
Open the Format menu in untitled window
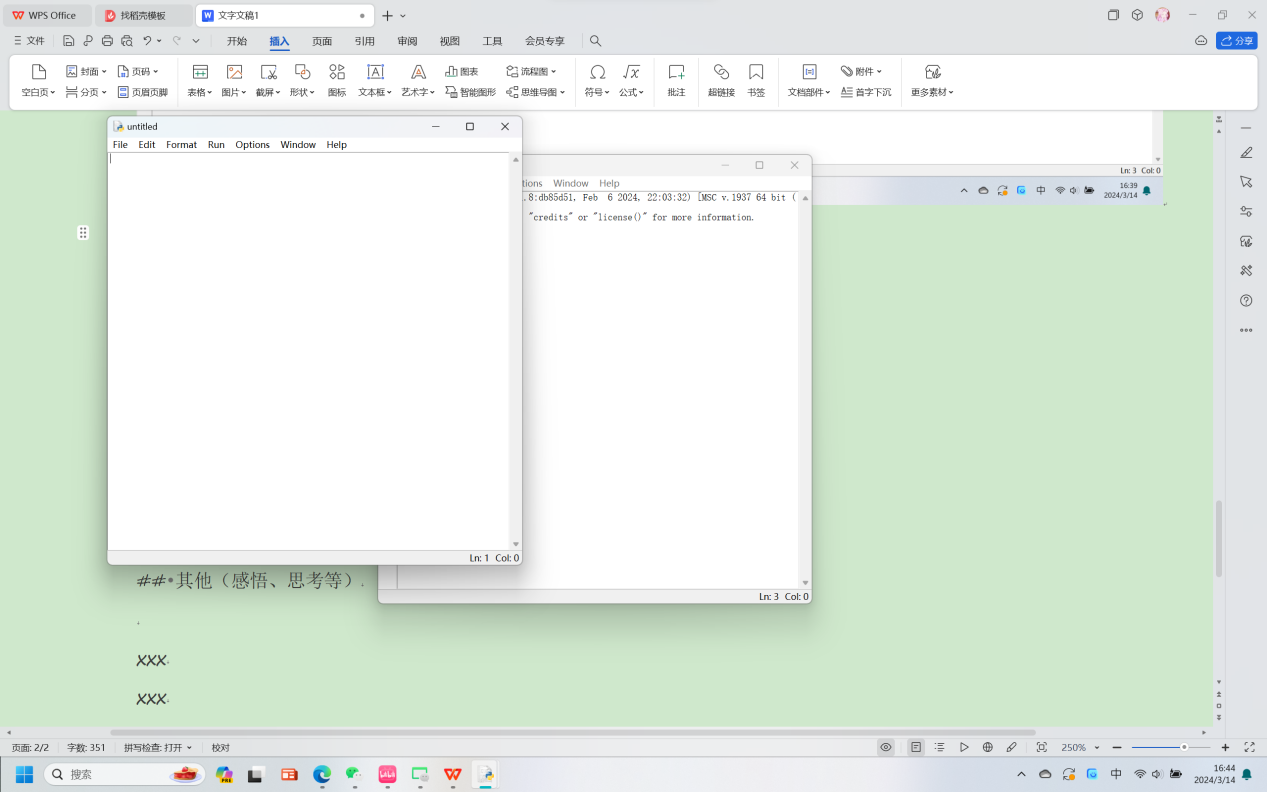point(181,145)
